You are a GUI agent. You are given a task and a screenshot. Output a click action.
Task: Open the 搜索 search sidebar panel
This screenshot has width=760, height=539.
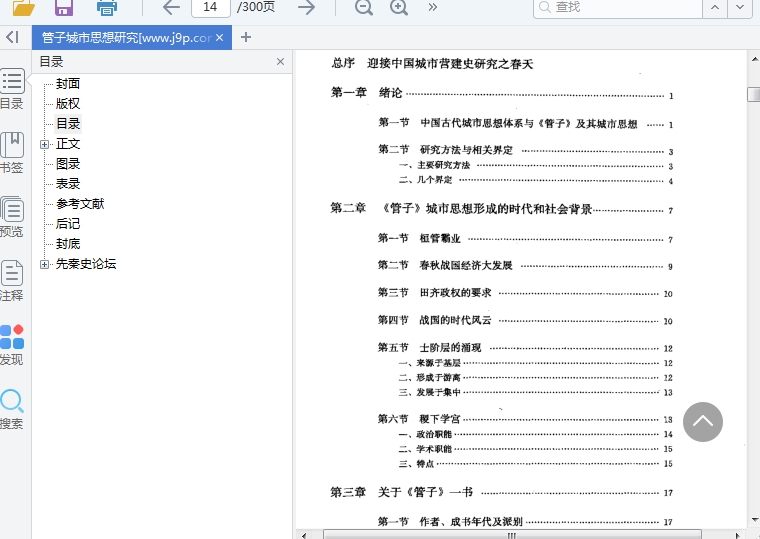point(12,410)
